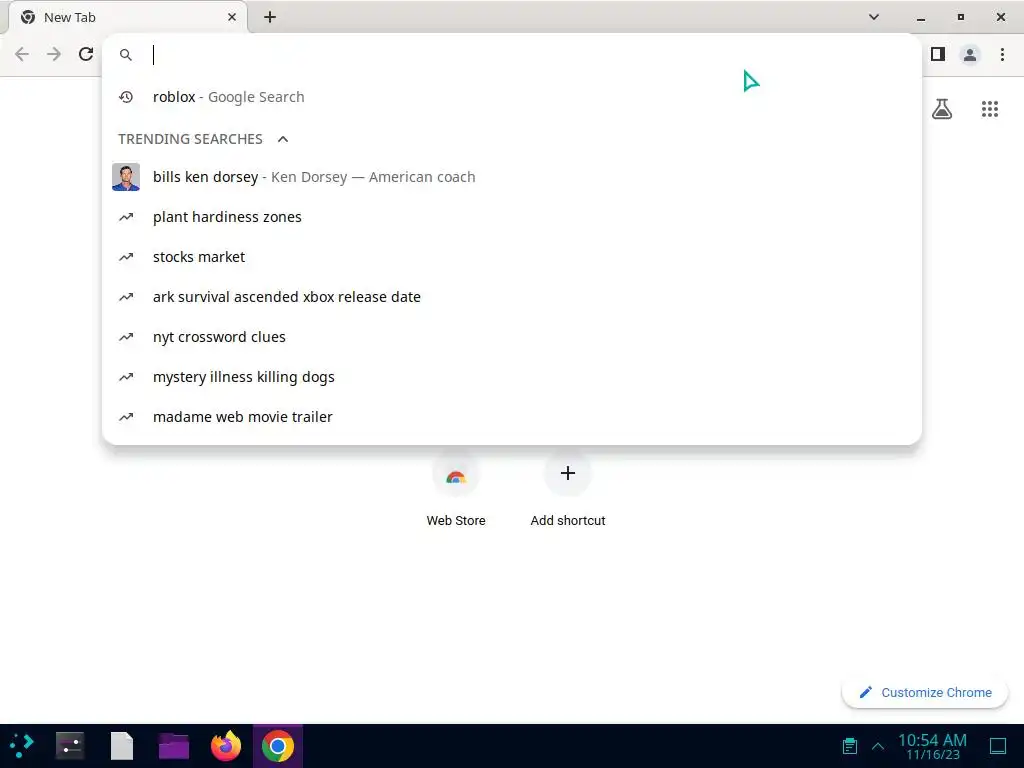Click the 10:54 AM taskbar clock
This screenshot has height=768, width=1024.
932,746
